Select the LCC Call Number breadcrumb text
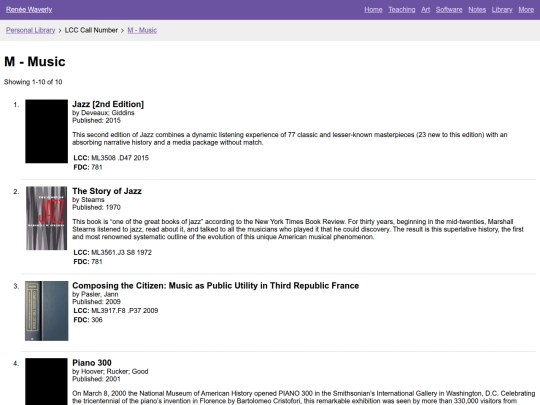This screenshot has height=405, width=540. pyautogui.click(x=91, y=30)
